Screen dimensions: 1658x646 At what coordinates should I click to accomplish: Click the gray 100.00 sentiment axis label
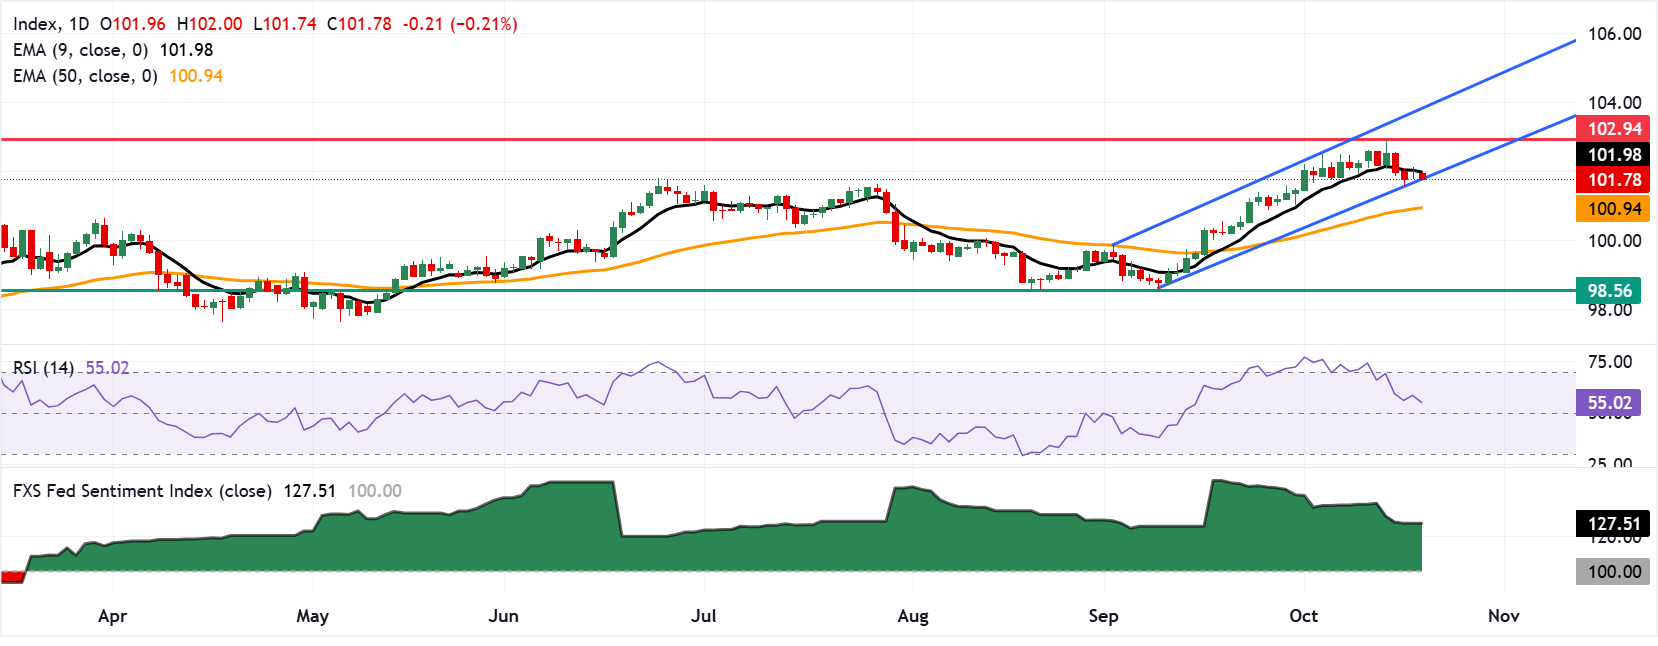[1613, 572]
